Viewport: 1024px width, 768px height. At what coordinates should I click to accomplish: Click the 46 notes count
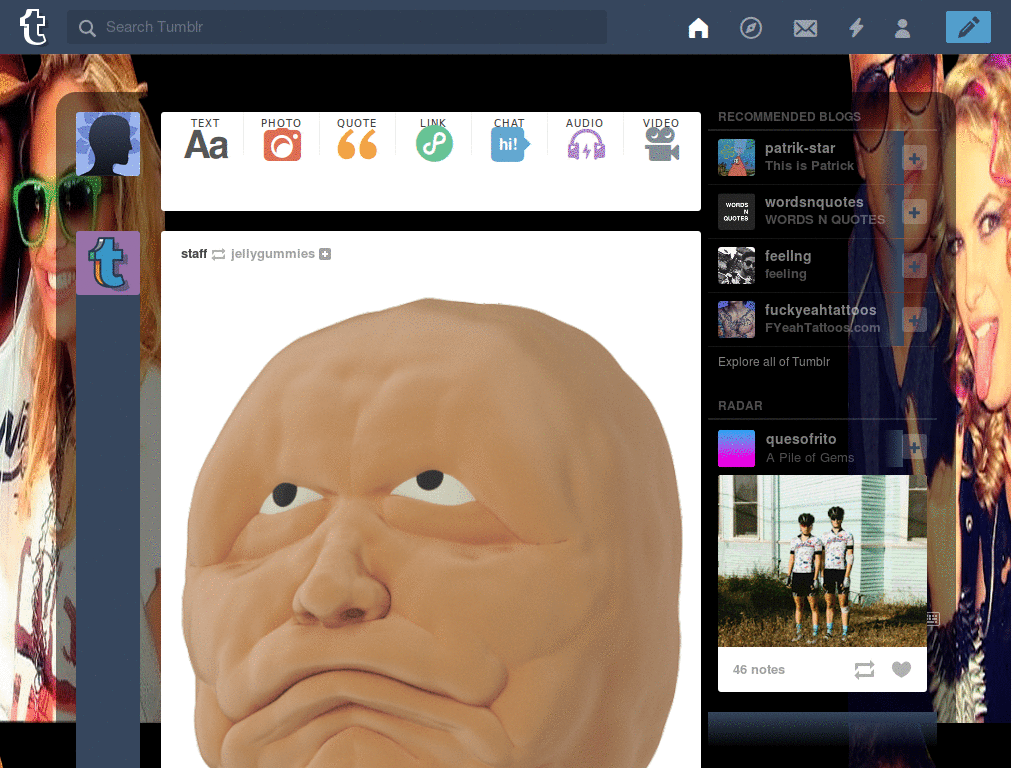(758, 669)
